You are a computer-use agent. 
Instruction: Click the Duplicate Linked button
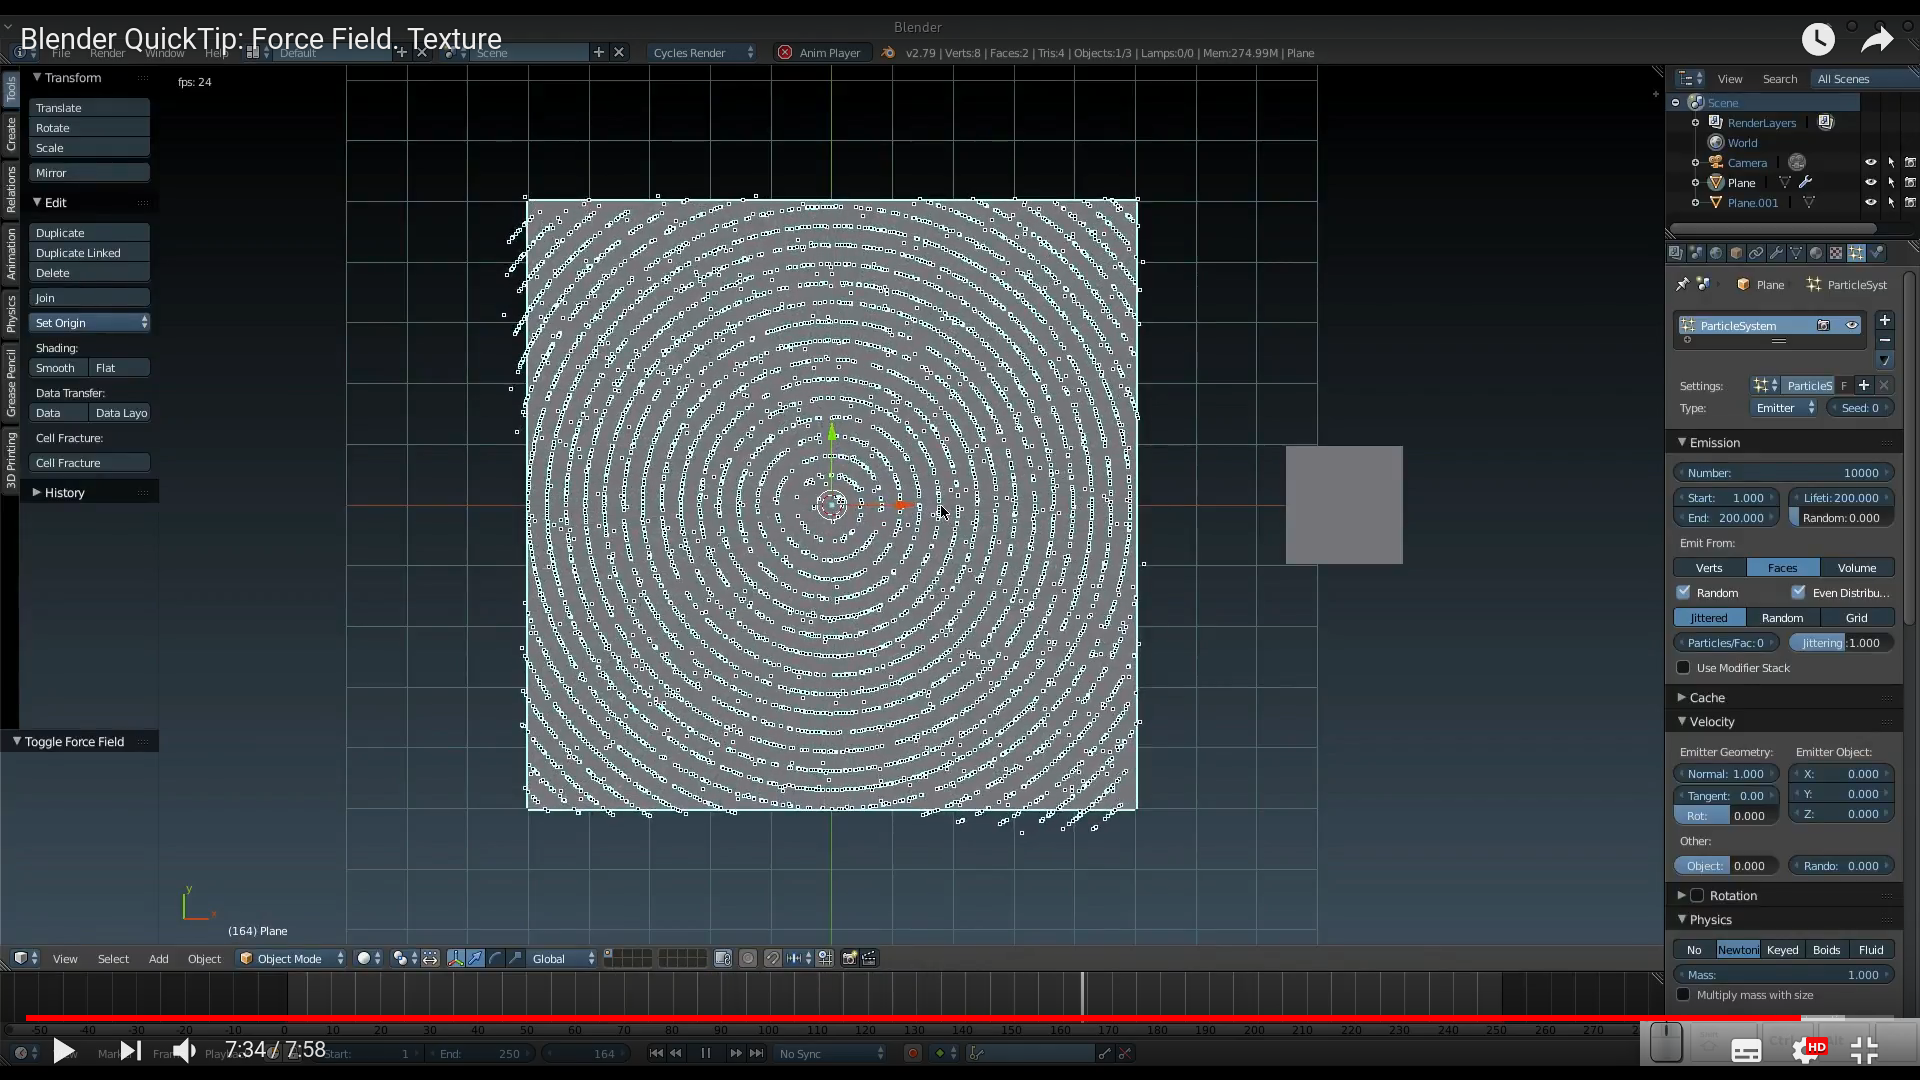pos(89,252)
